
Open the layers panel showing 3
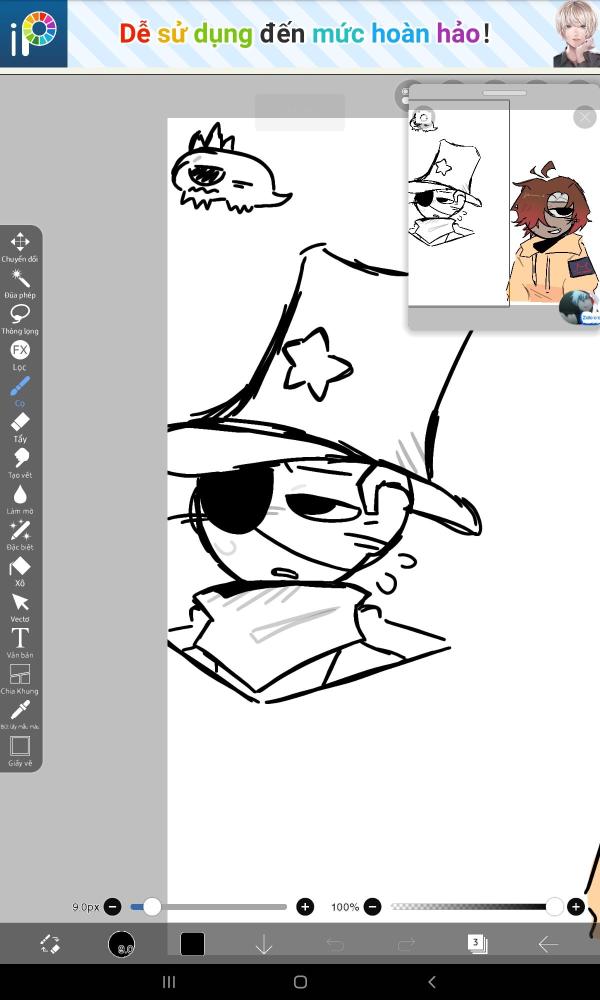pos(477,943)
